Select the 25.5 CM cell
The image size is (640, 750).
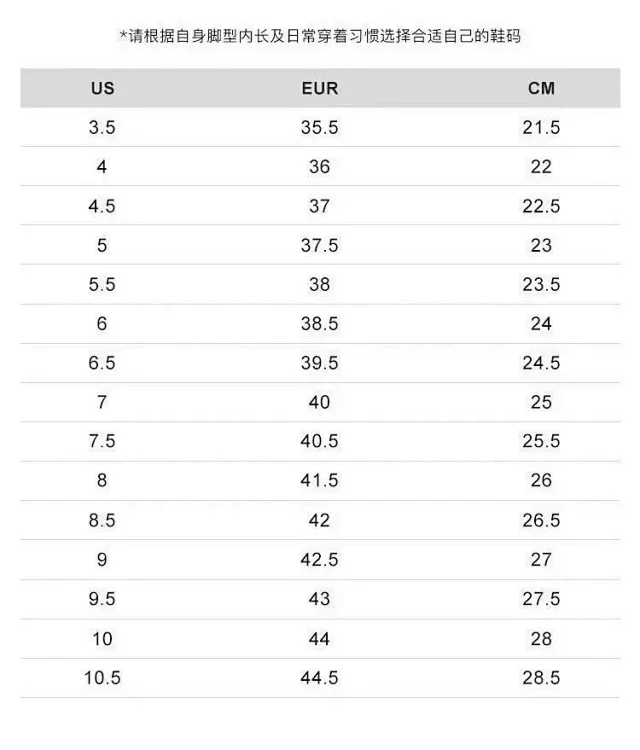pyautogui.click(x=541, y=441)
